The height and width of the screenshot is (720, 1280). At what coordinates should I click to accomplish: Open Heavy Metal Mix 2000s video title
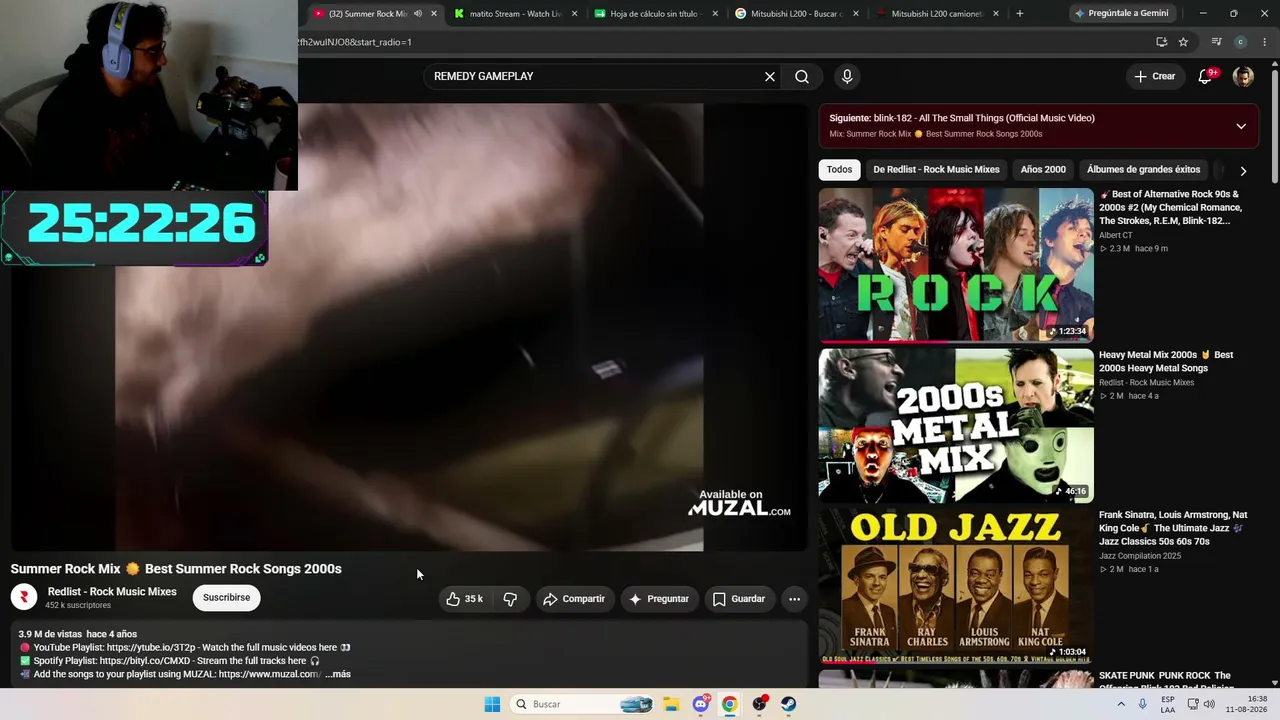(x=1166, y=361)
